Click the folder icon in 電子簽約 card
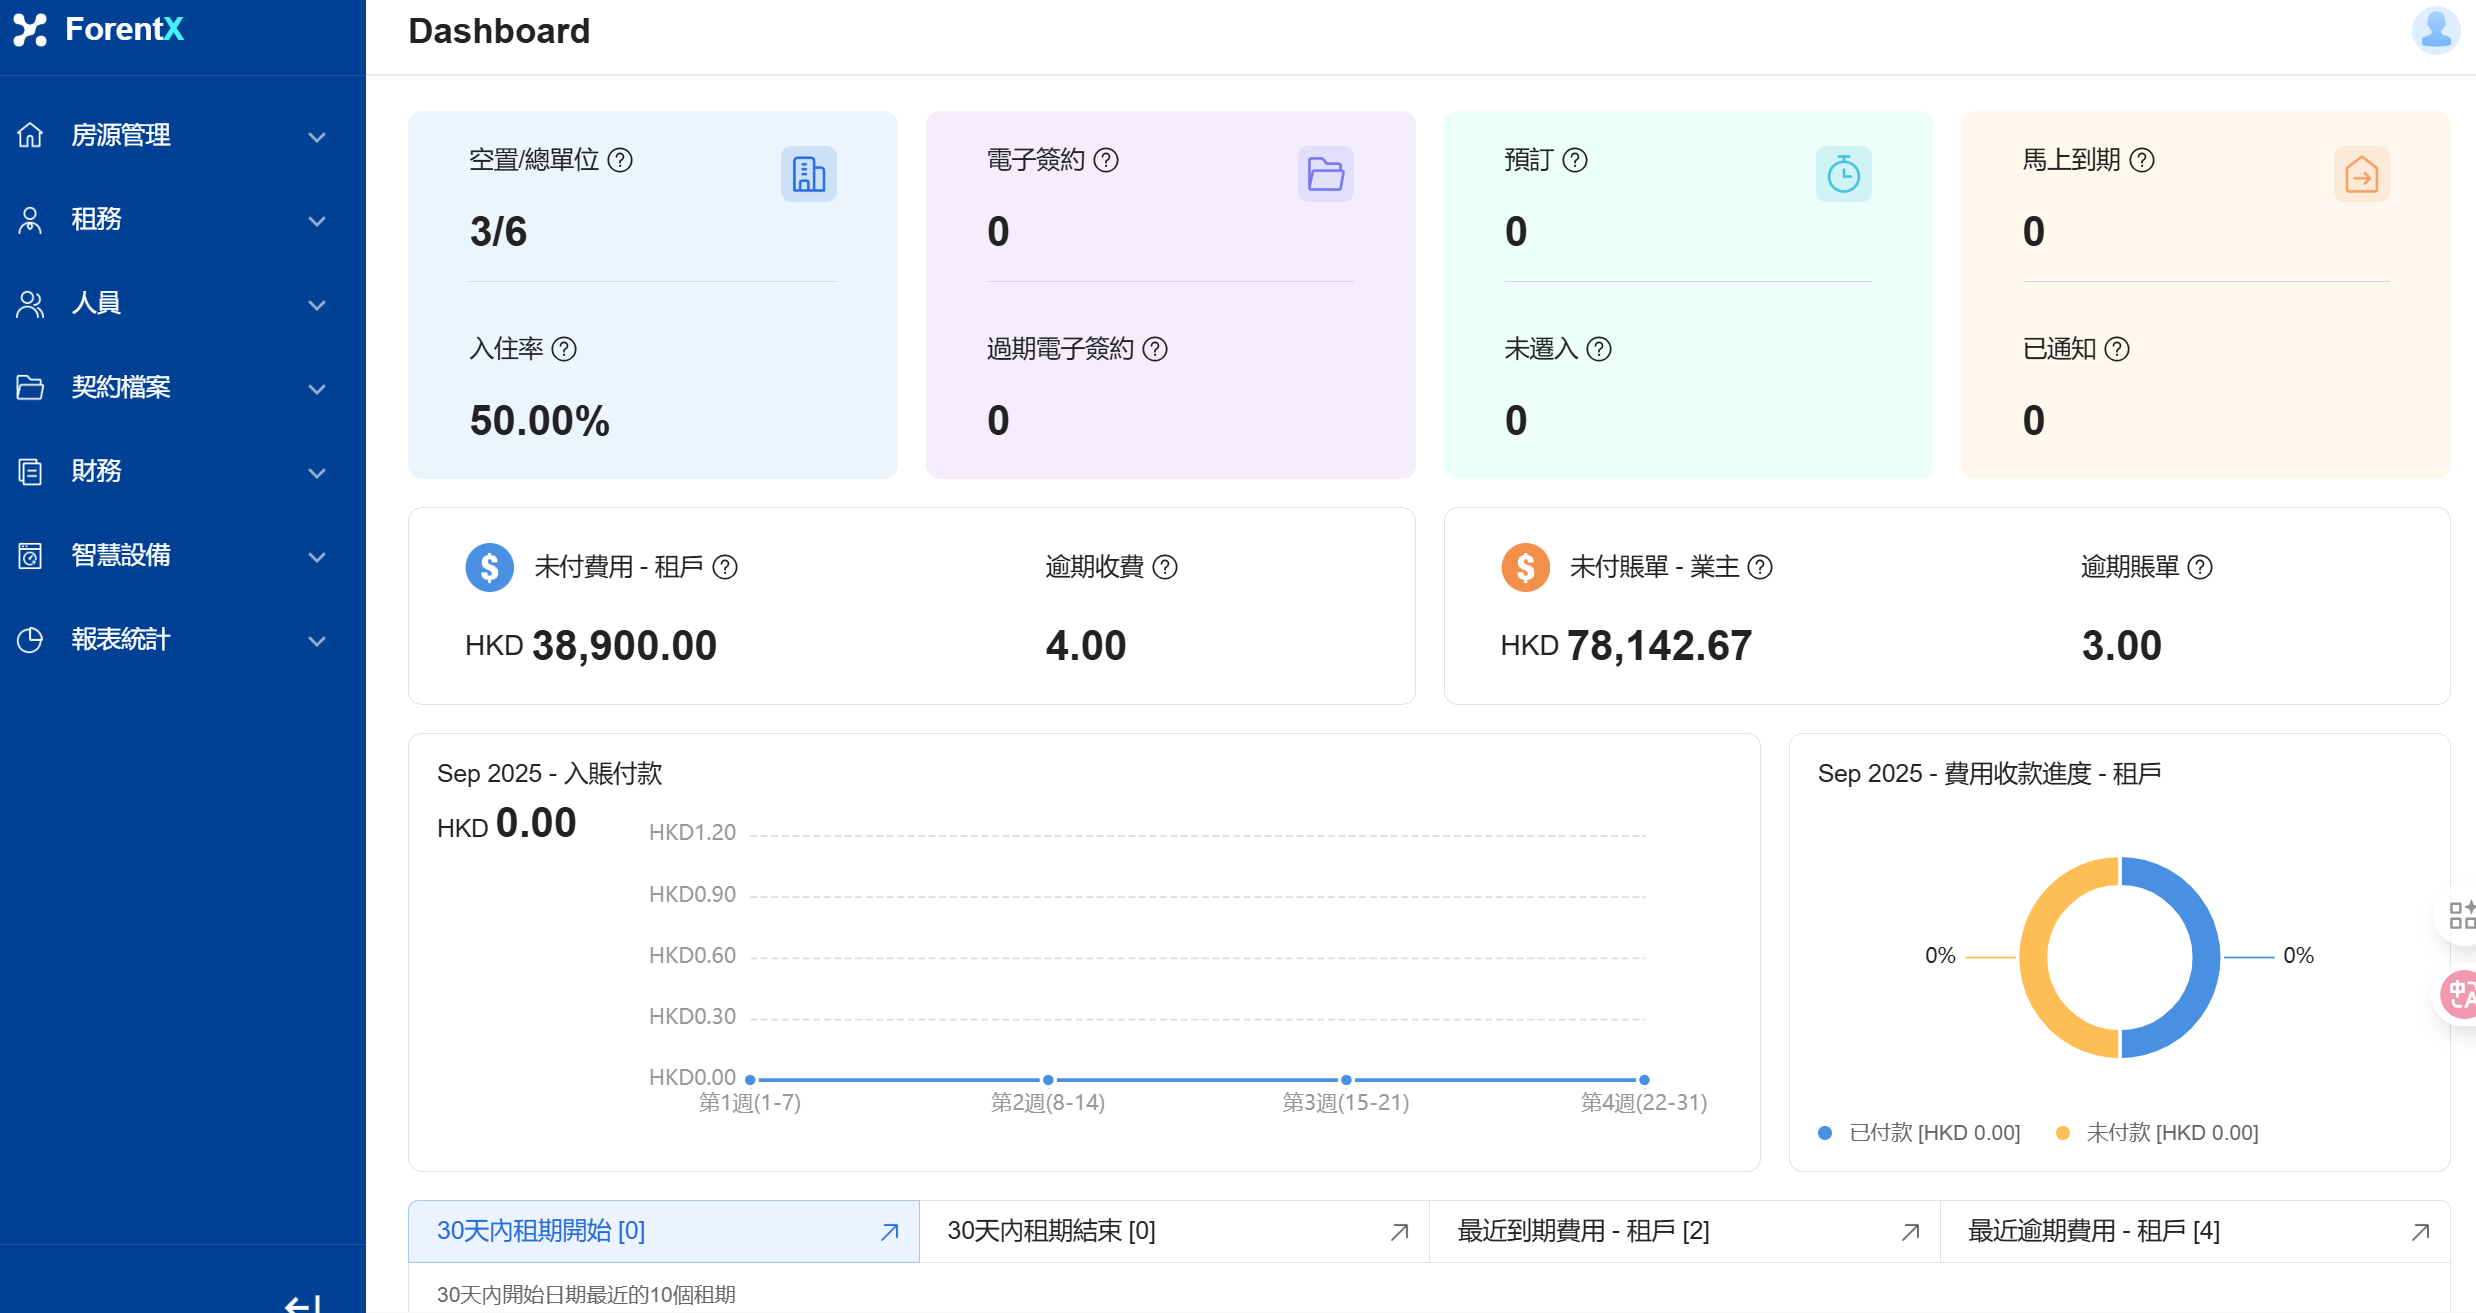The image size is (2476, 1313). click(x=1325, y=174)
